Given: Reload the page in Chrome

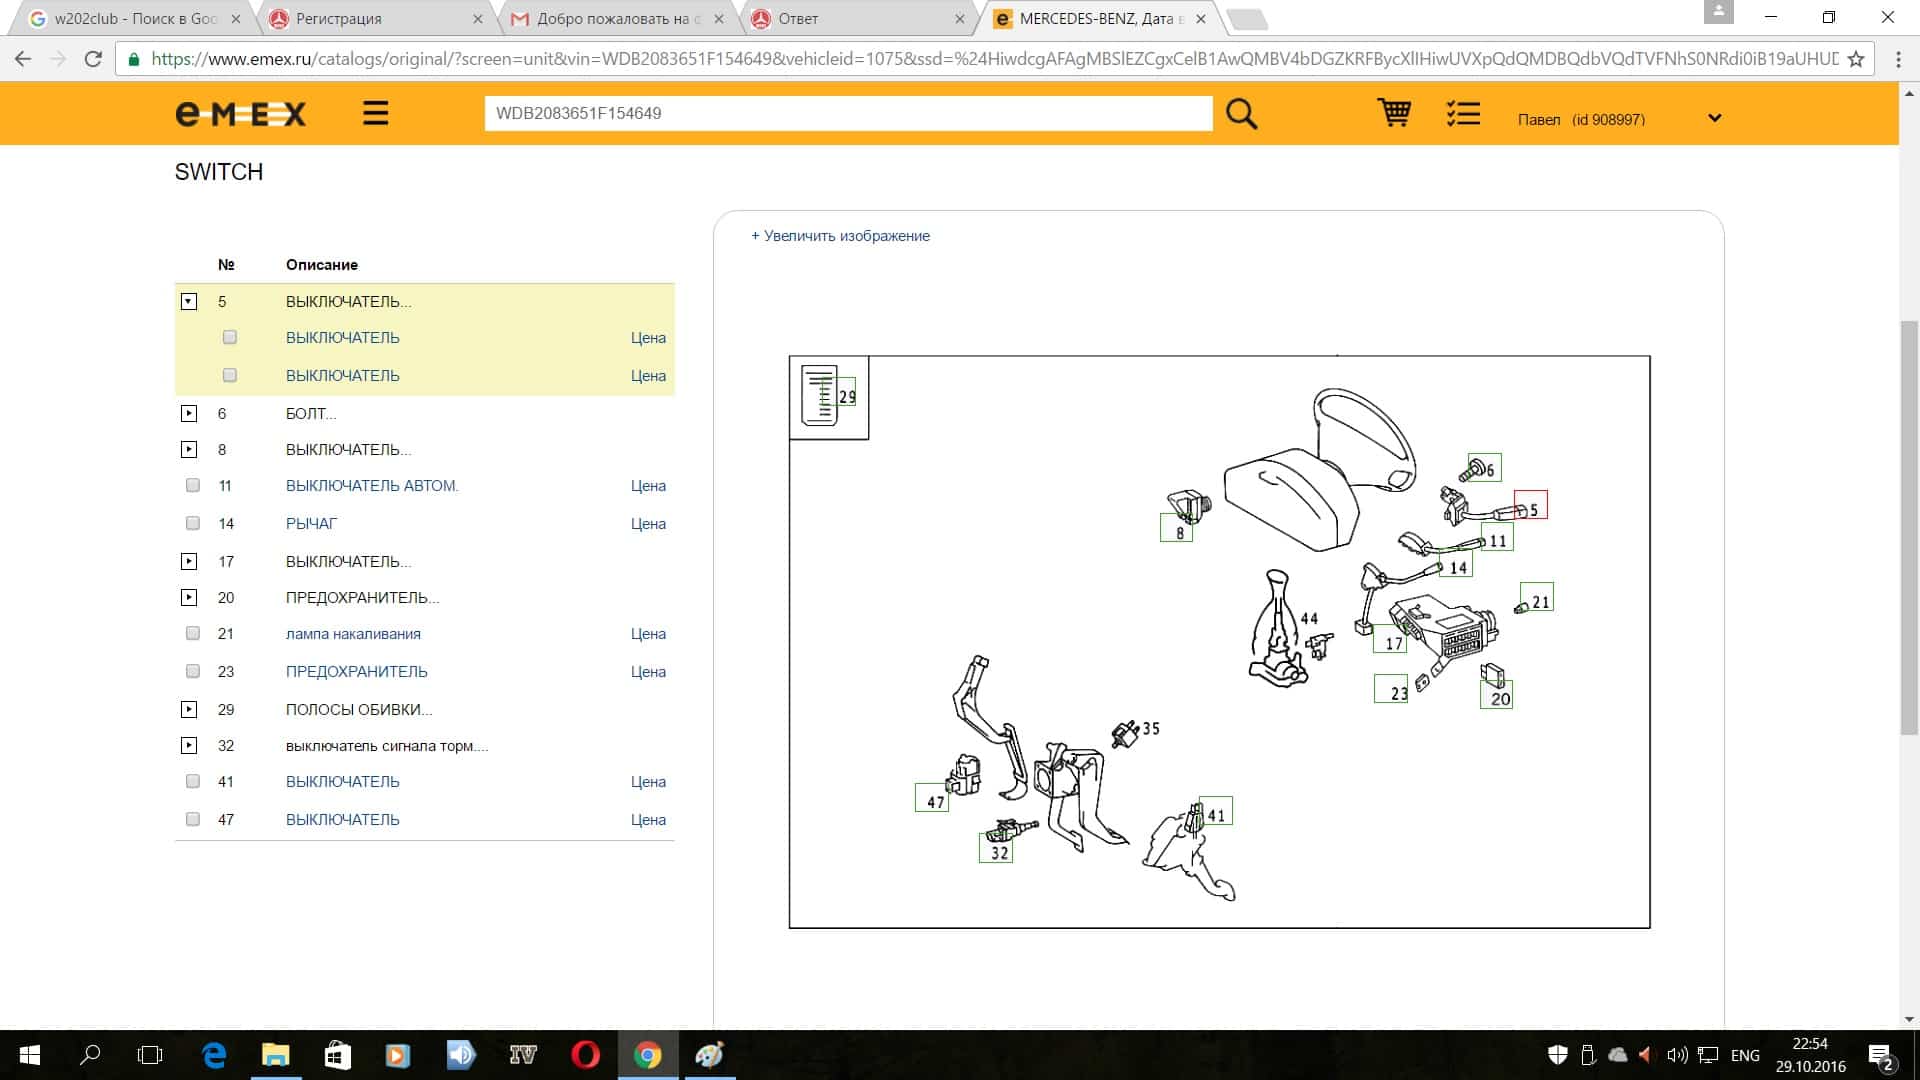Looking at the screenshot, I should 93,59.
